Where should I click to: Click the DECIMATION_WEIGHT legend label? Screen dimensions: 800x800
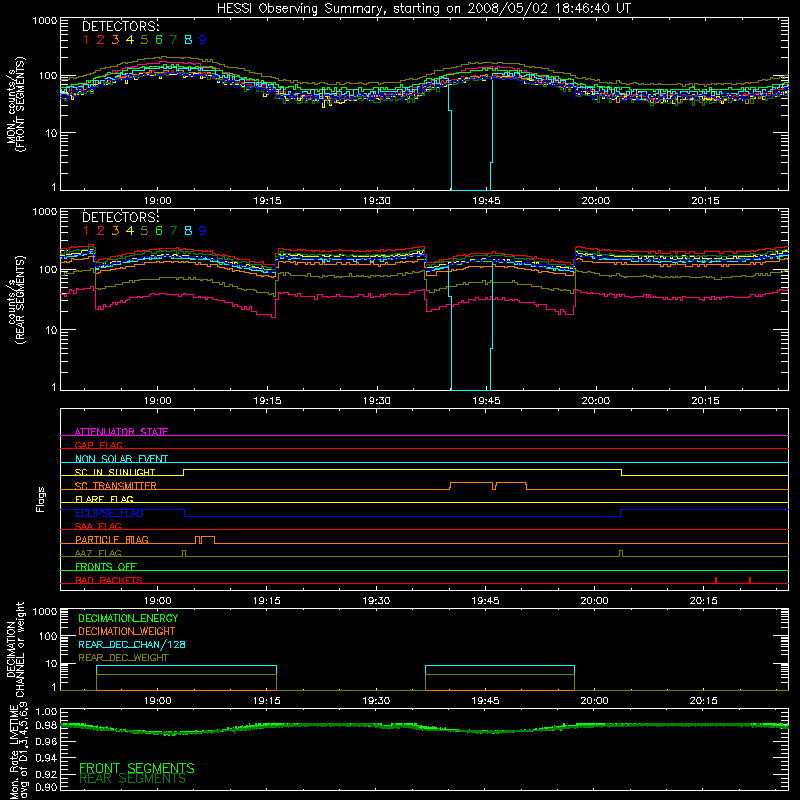tap(127, 631)
